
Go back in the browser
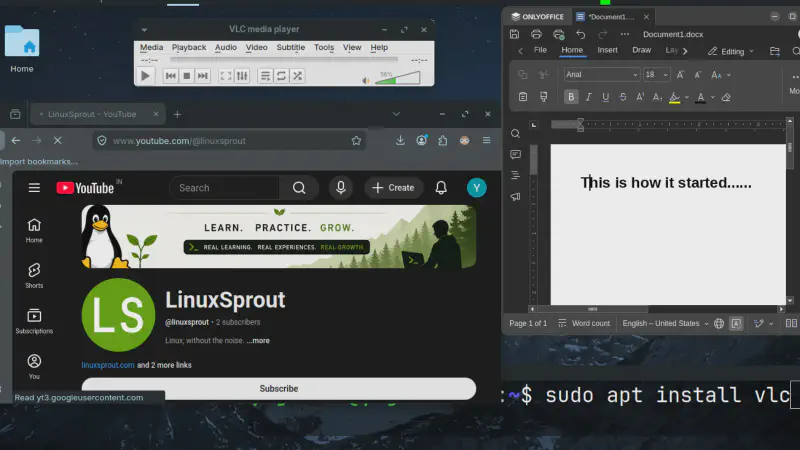click(16, 140)
